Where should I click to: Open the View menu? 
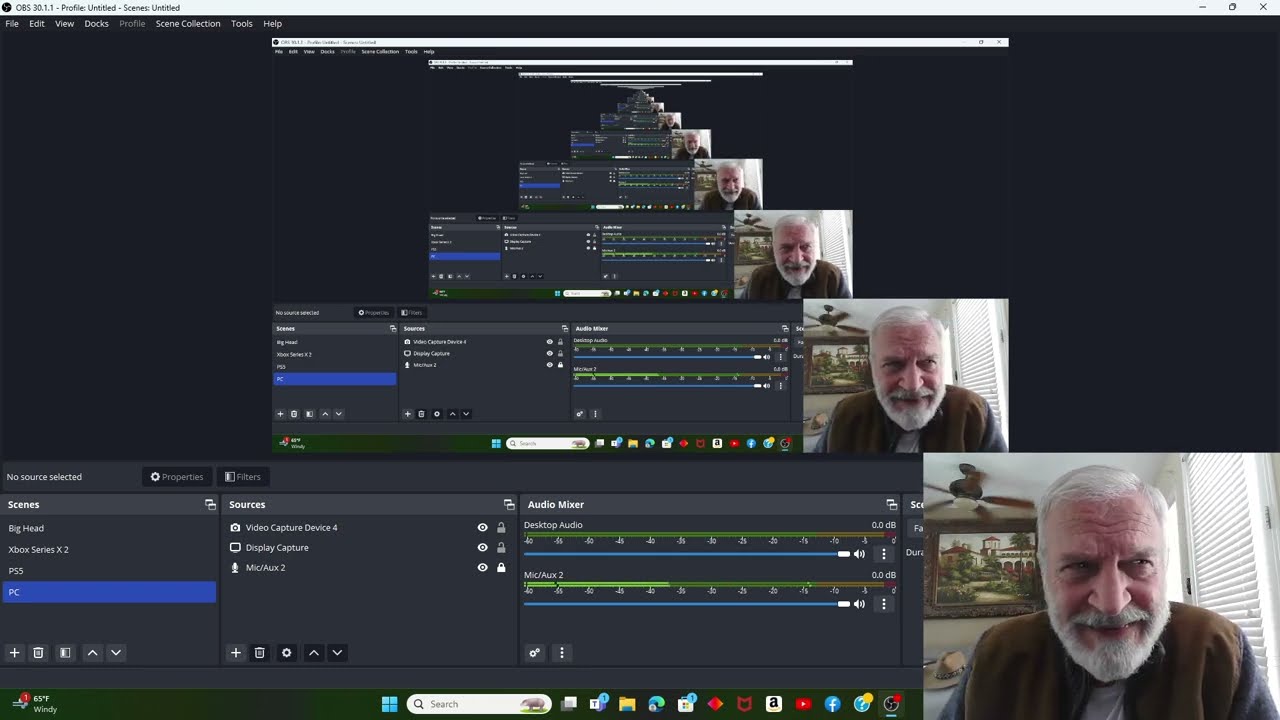point(64,23)
